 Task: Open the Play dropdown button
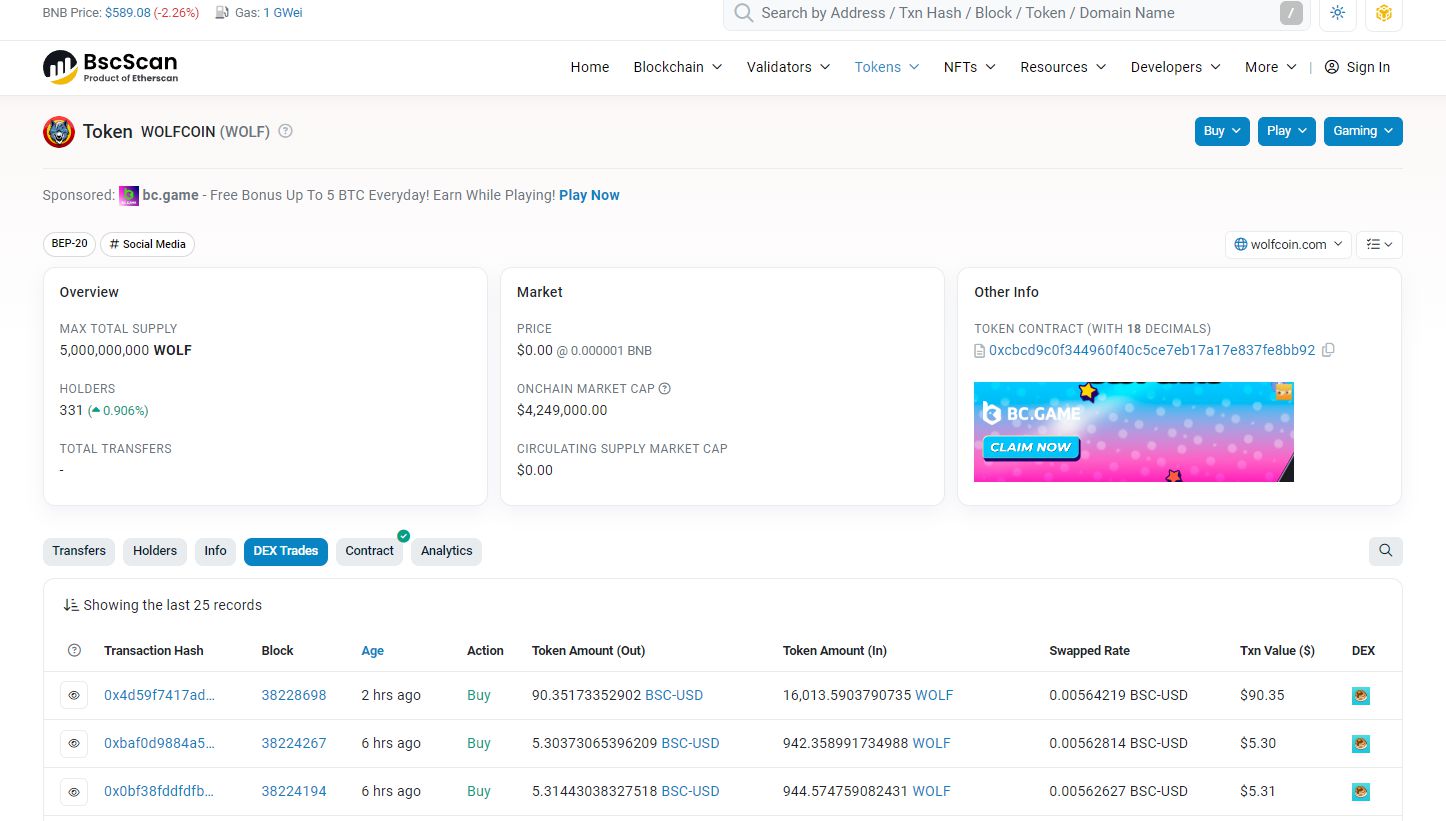[x=1286, y=131]
